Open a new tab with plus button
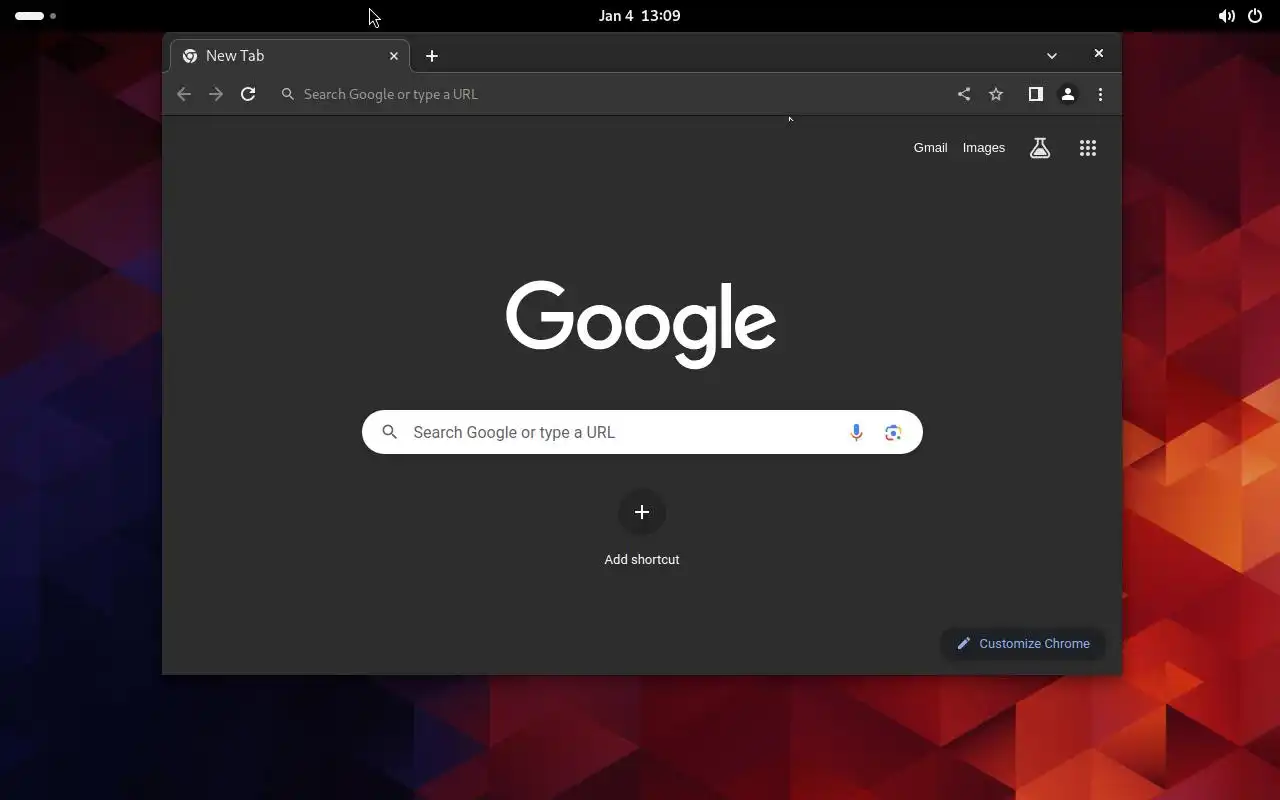Screen dimensions: 1280x800 [x=432, y=56]
